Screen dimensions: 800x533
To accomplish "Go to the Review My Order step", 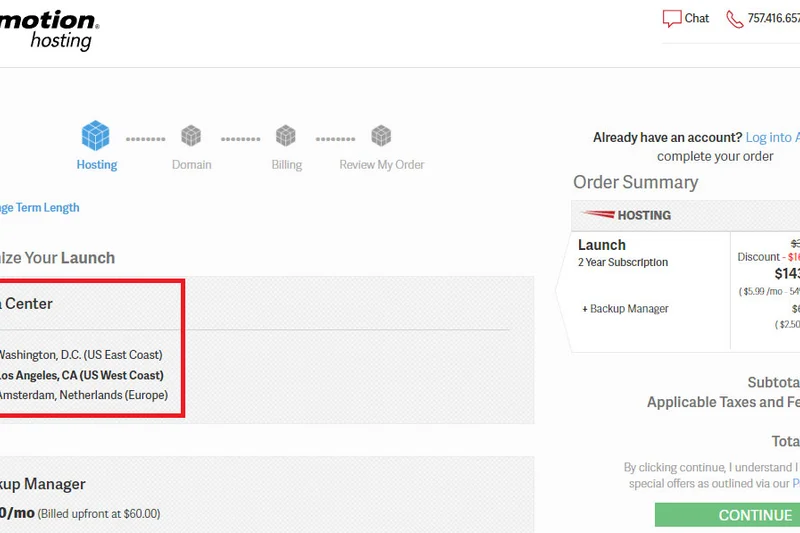I will 382,165.
